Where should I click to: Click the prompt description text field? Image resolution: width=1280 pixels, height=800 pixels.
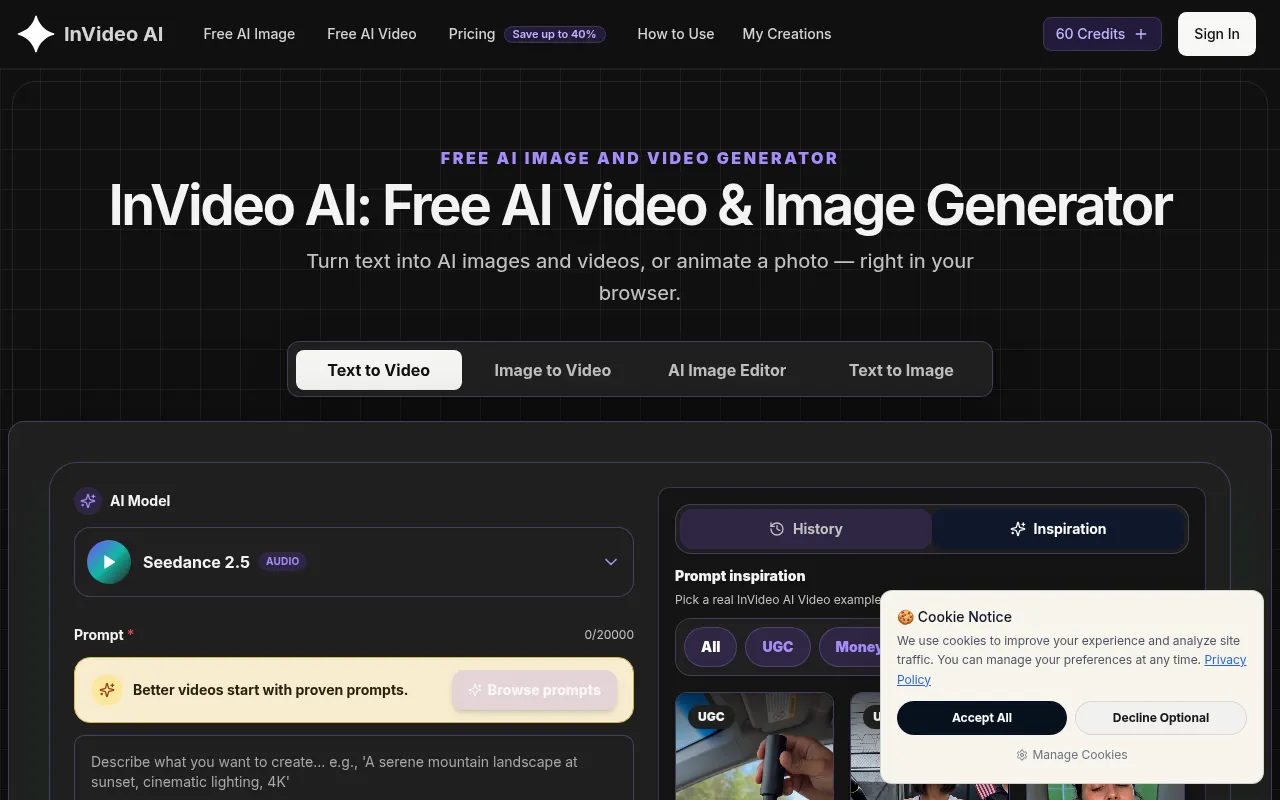(x=354, y=768)
